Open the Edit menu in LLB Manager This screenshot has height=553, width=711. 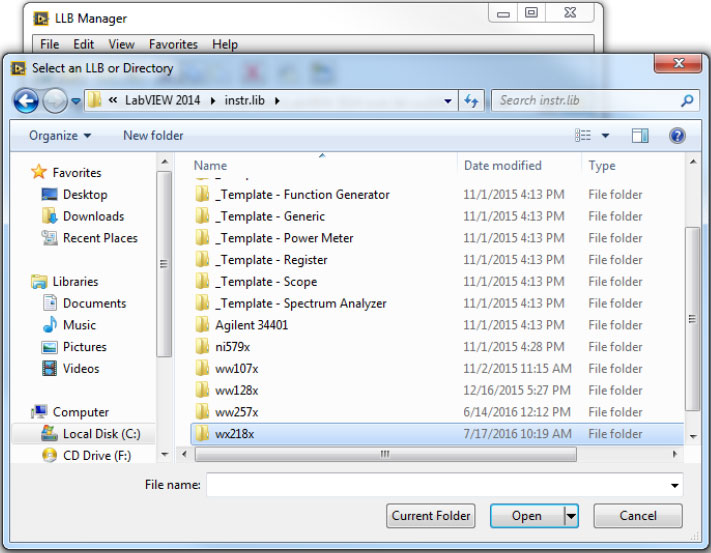pos(84,44)
